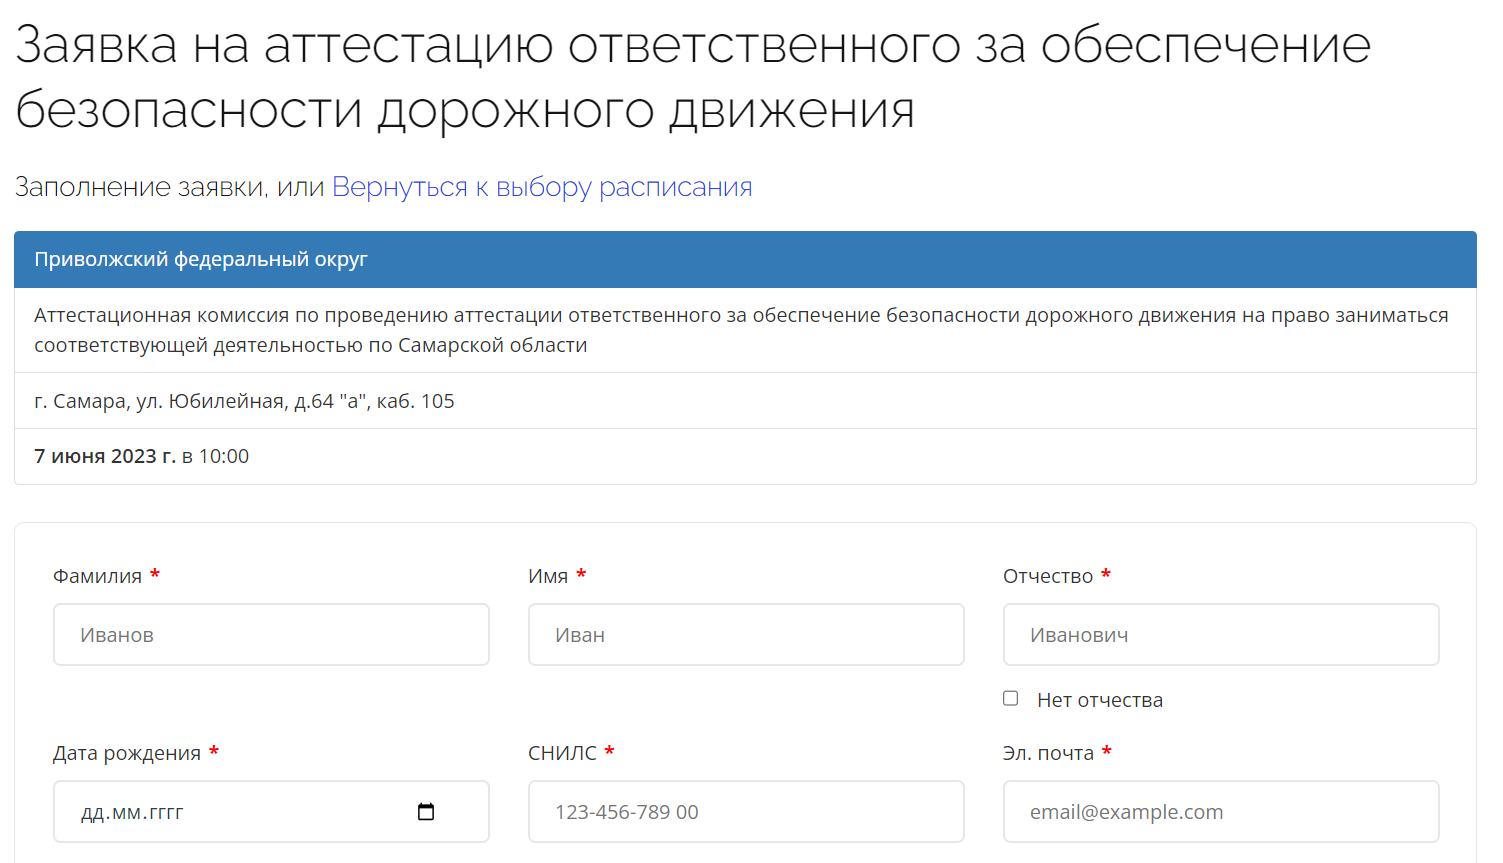Click the 'Отчество' field label
The image size is (1503, 863).
pyautogui.click(x=1048, y=576)
